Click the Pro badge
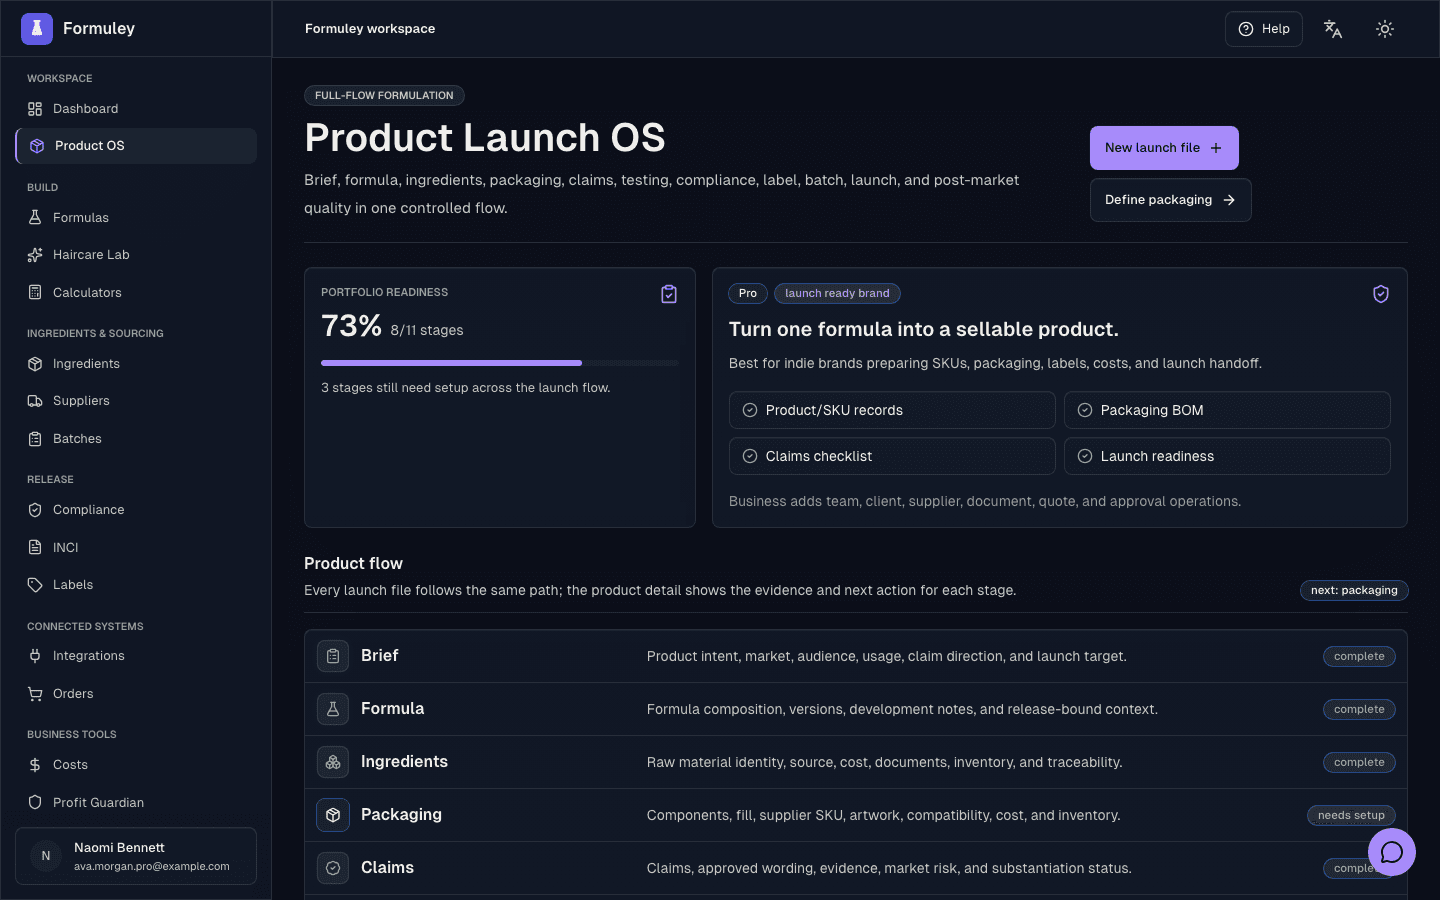1440x900 pixels. pos(748,293)
